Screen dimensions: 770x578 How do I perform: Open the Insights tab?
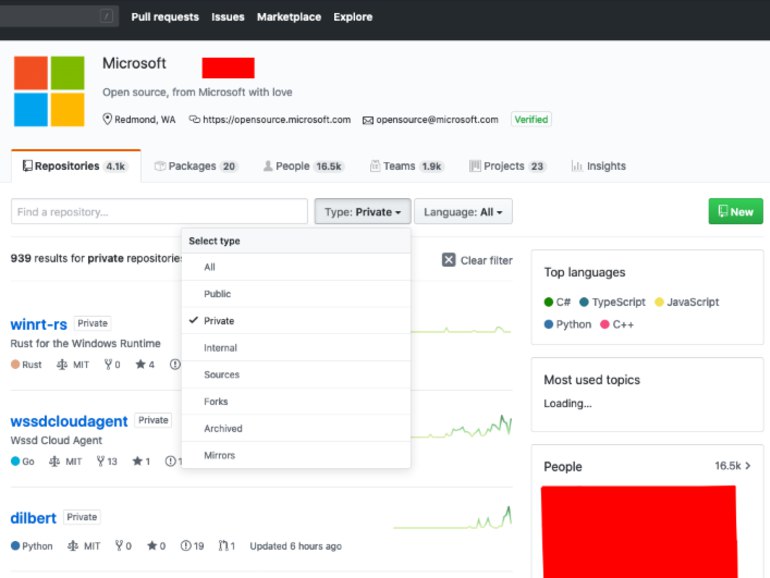[599, 166]
